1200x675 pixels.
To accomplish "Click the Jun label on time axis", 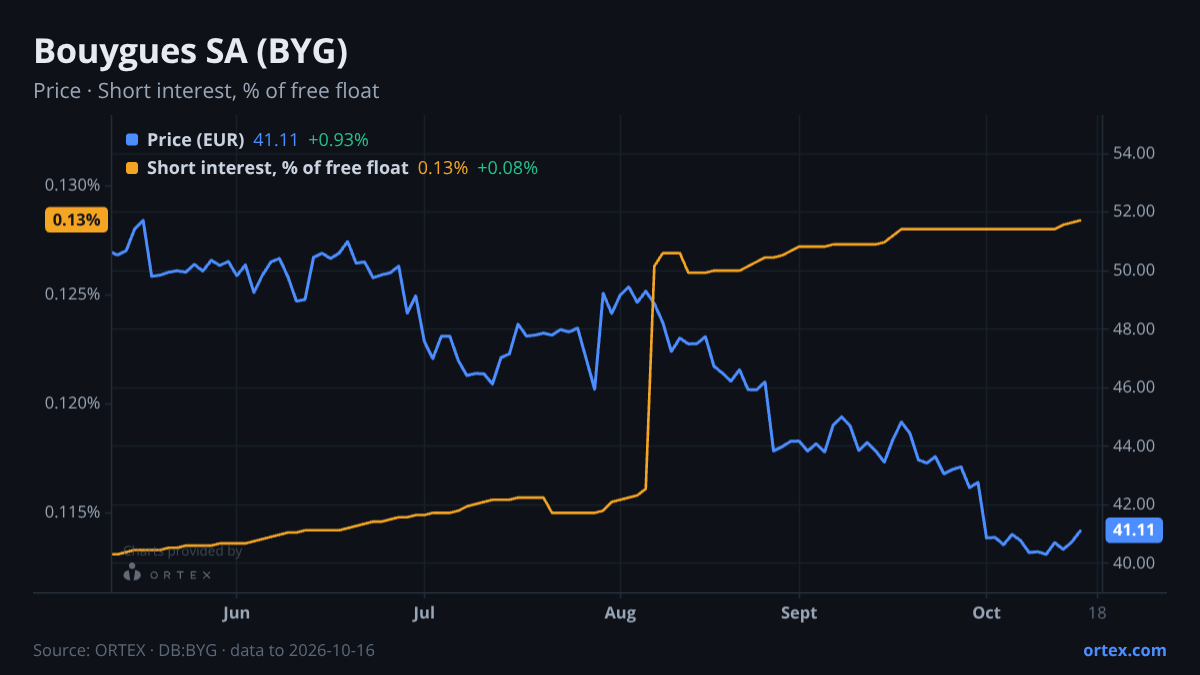I will click(x=237, y=612).
